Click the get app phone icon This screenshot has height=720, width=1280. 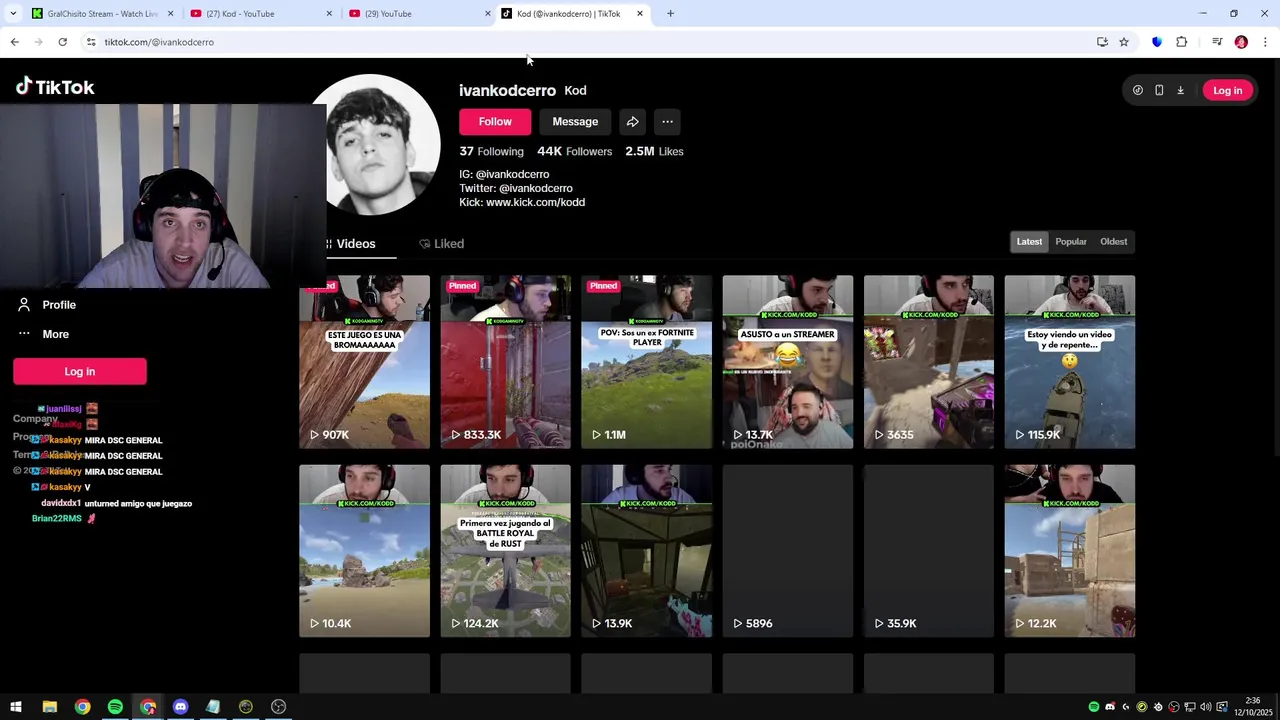click(1159, 90)
